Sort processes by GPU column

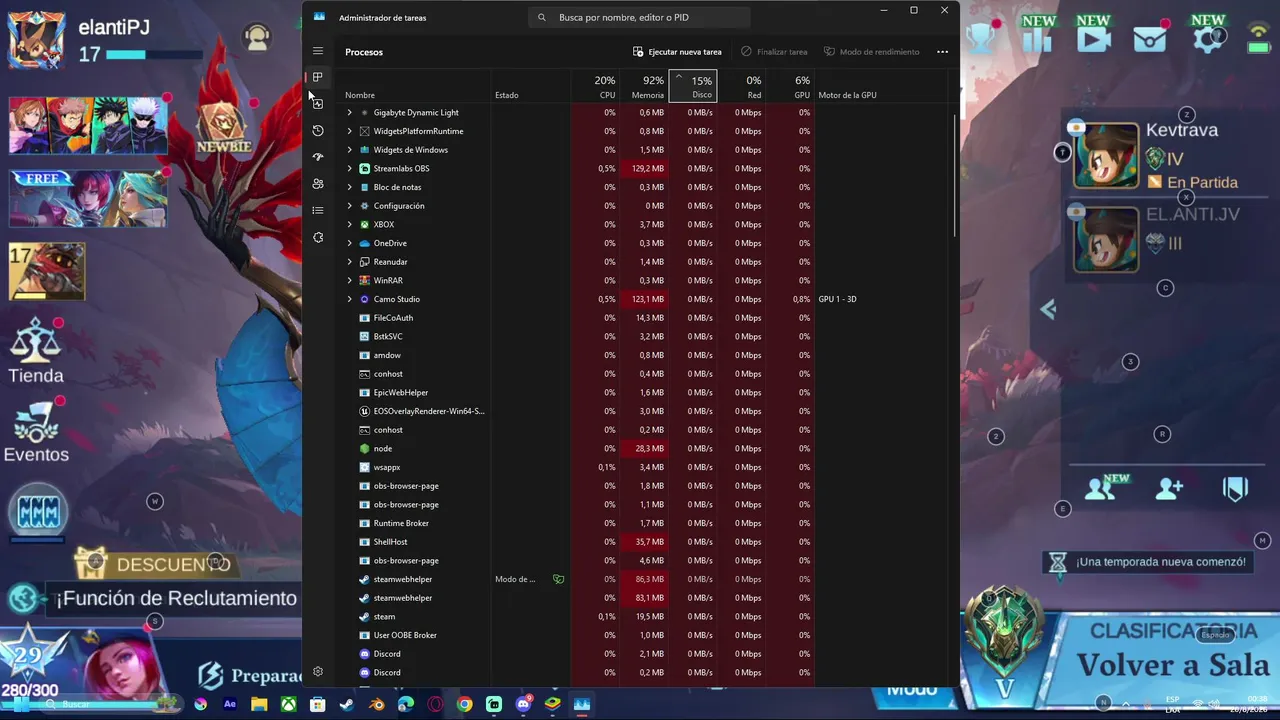pos(790,86)
